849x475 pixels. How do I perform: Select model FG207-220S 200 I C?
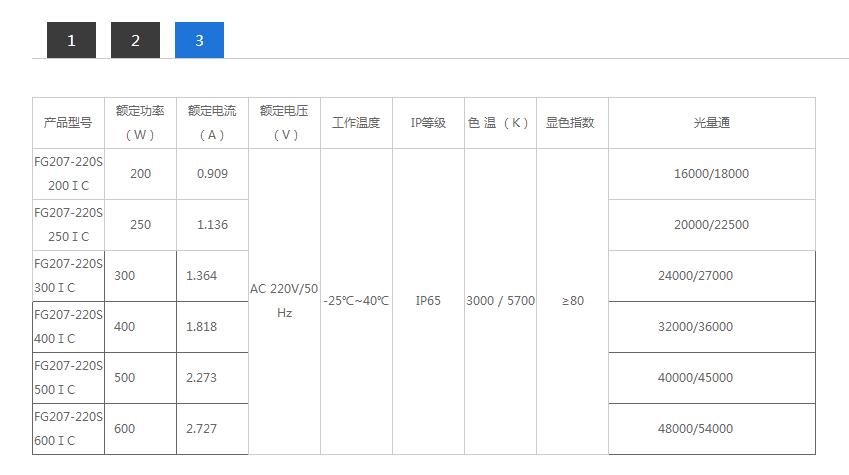point(68,174)
